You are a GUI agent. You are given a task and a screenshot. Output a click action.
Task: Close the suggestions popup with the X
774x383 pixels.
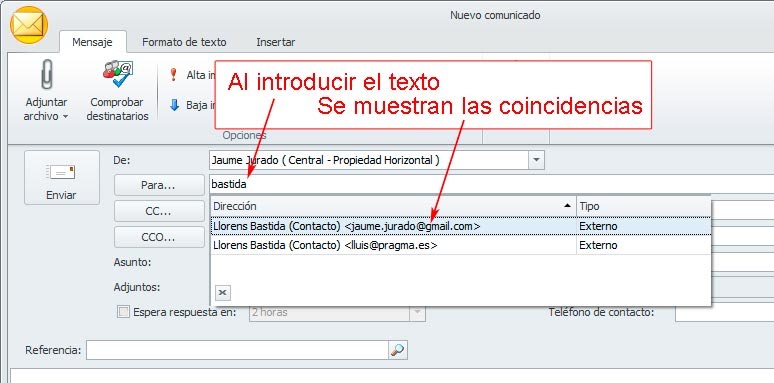click(x=223, y=293)
